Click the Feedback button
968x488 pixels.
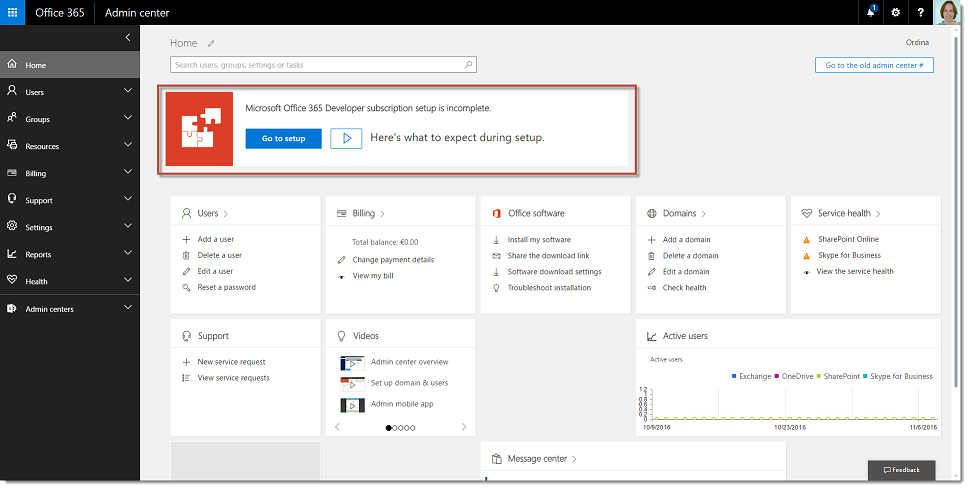click(x=901, y=470)
